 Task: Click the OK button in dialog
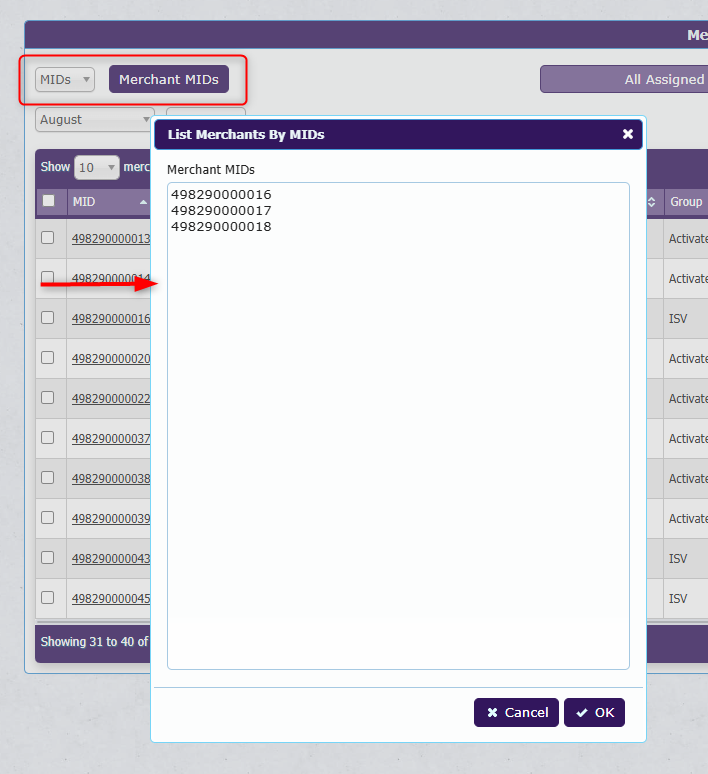click(594, 712)
